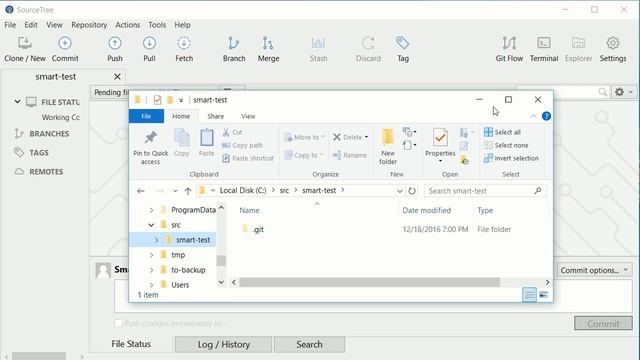
Task: Click the Explorer help question mark icon
Action: tap(546, 116)
